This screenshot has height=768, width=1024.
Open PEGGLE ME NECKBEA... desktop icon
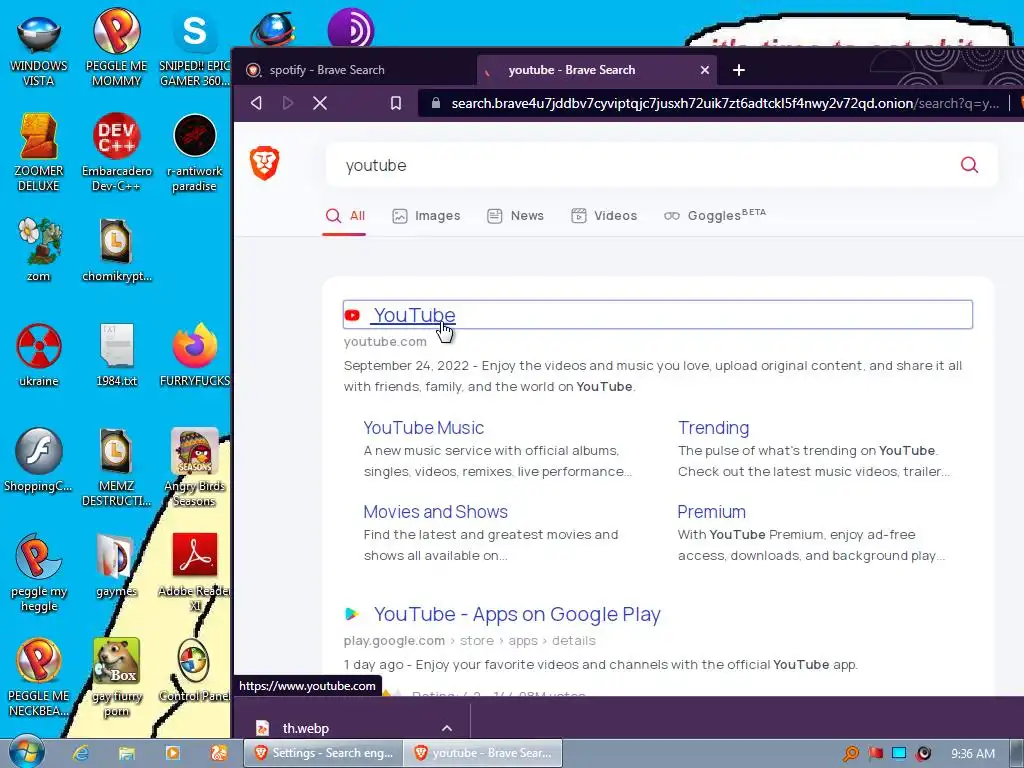(39, 677)
